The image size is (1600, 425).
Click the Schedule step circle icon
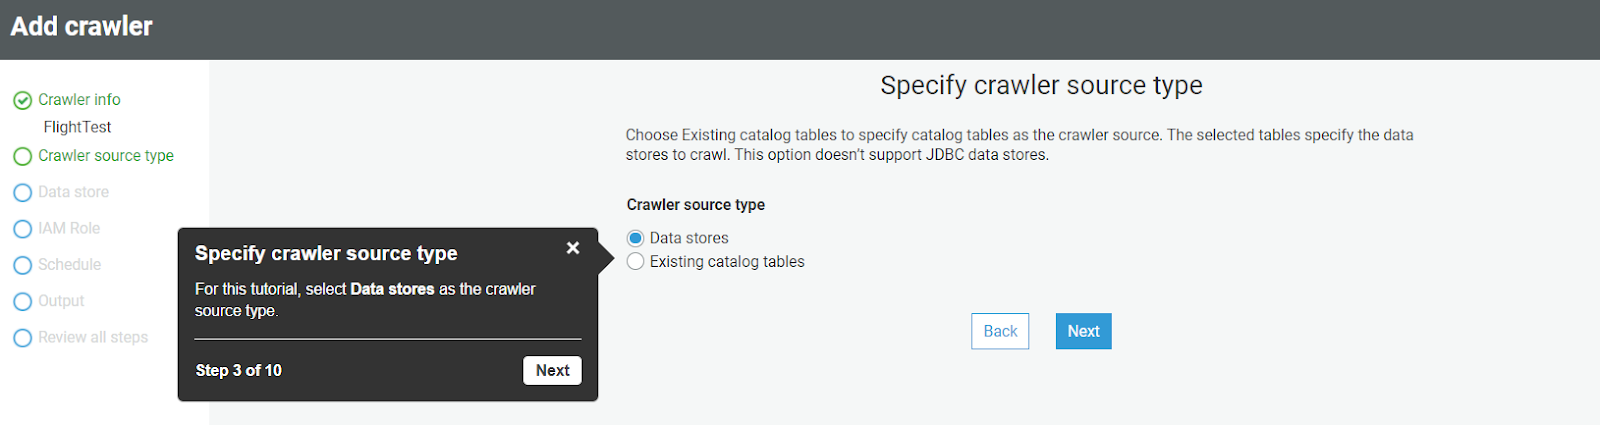point(22,265)
